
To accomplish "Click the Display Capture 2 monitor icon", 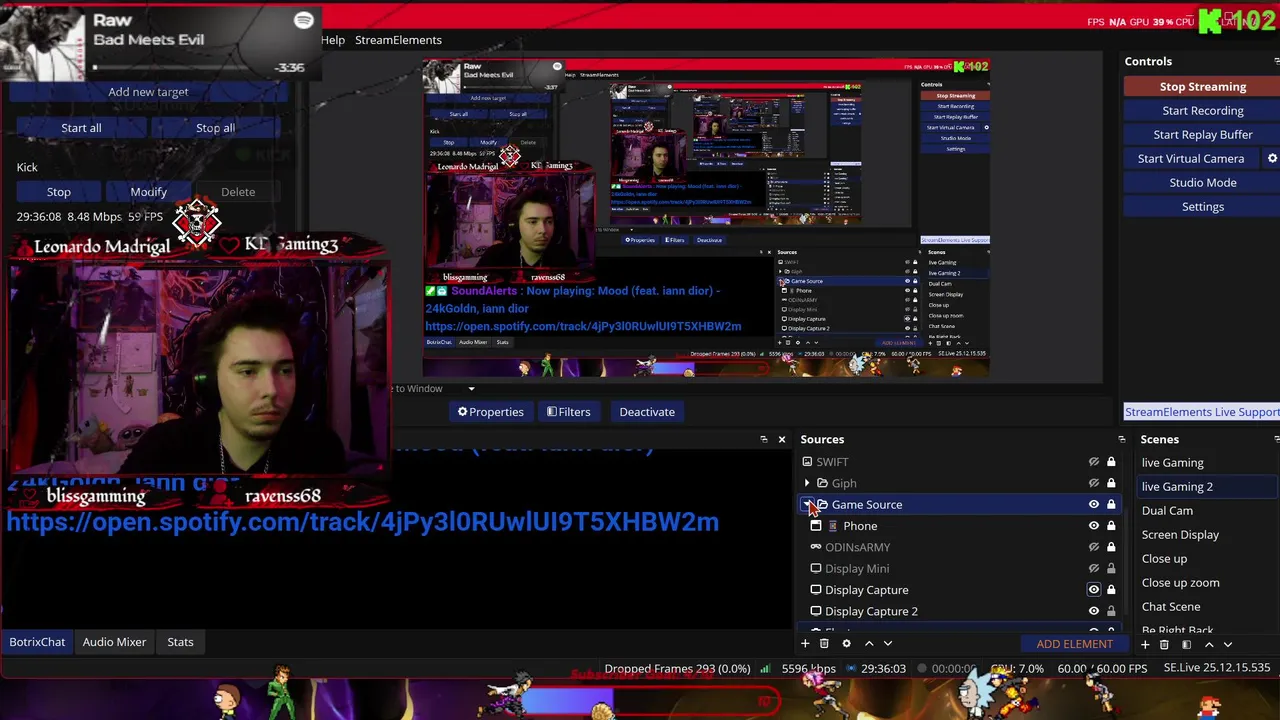I will pos(816,611).
